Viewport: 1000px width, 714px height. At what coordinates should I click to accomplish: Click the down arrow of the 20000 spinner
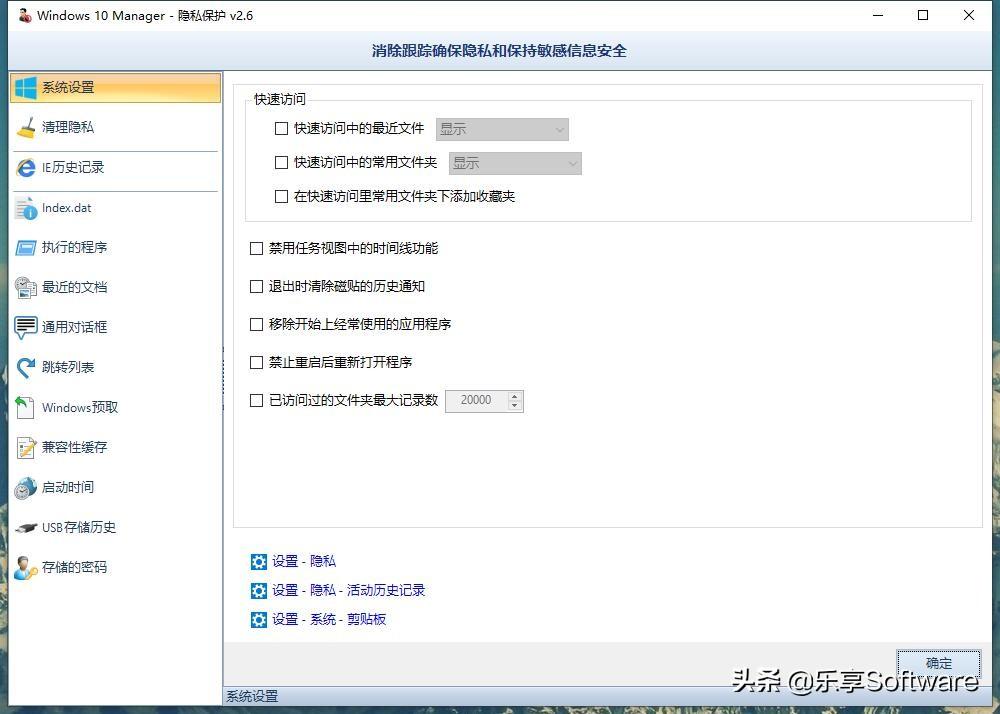pos(515,406)
